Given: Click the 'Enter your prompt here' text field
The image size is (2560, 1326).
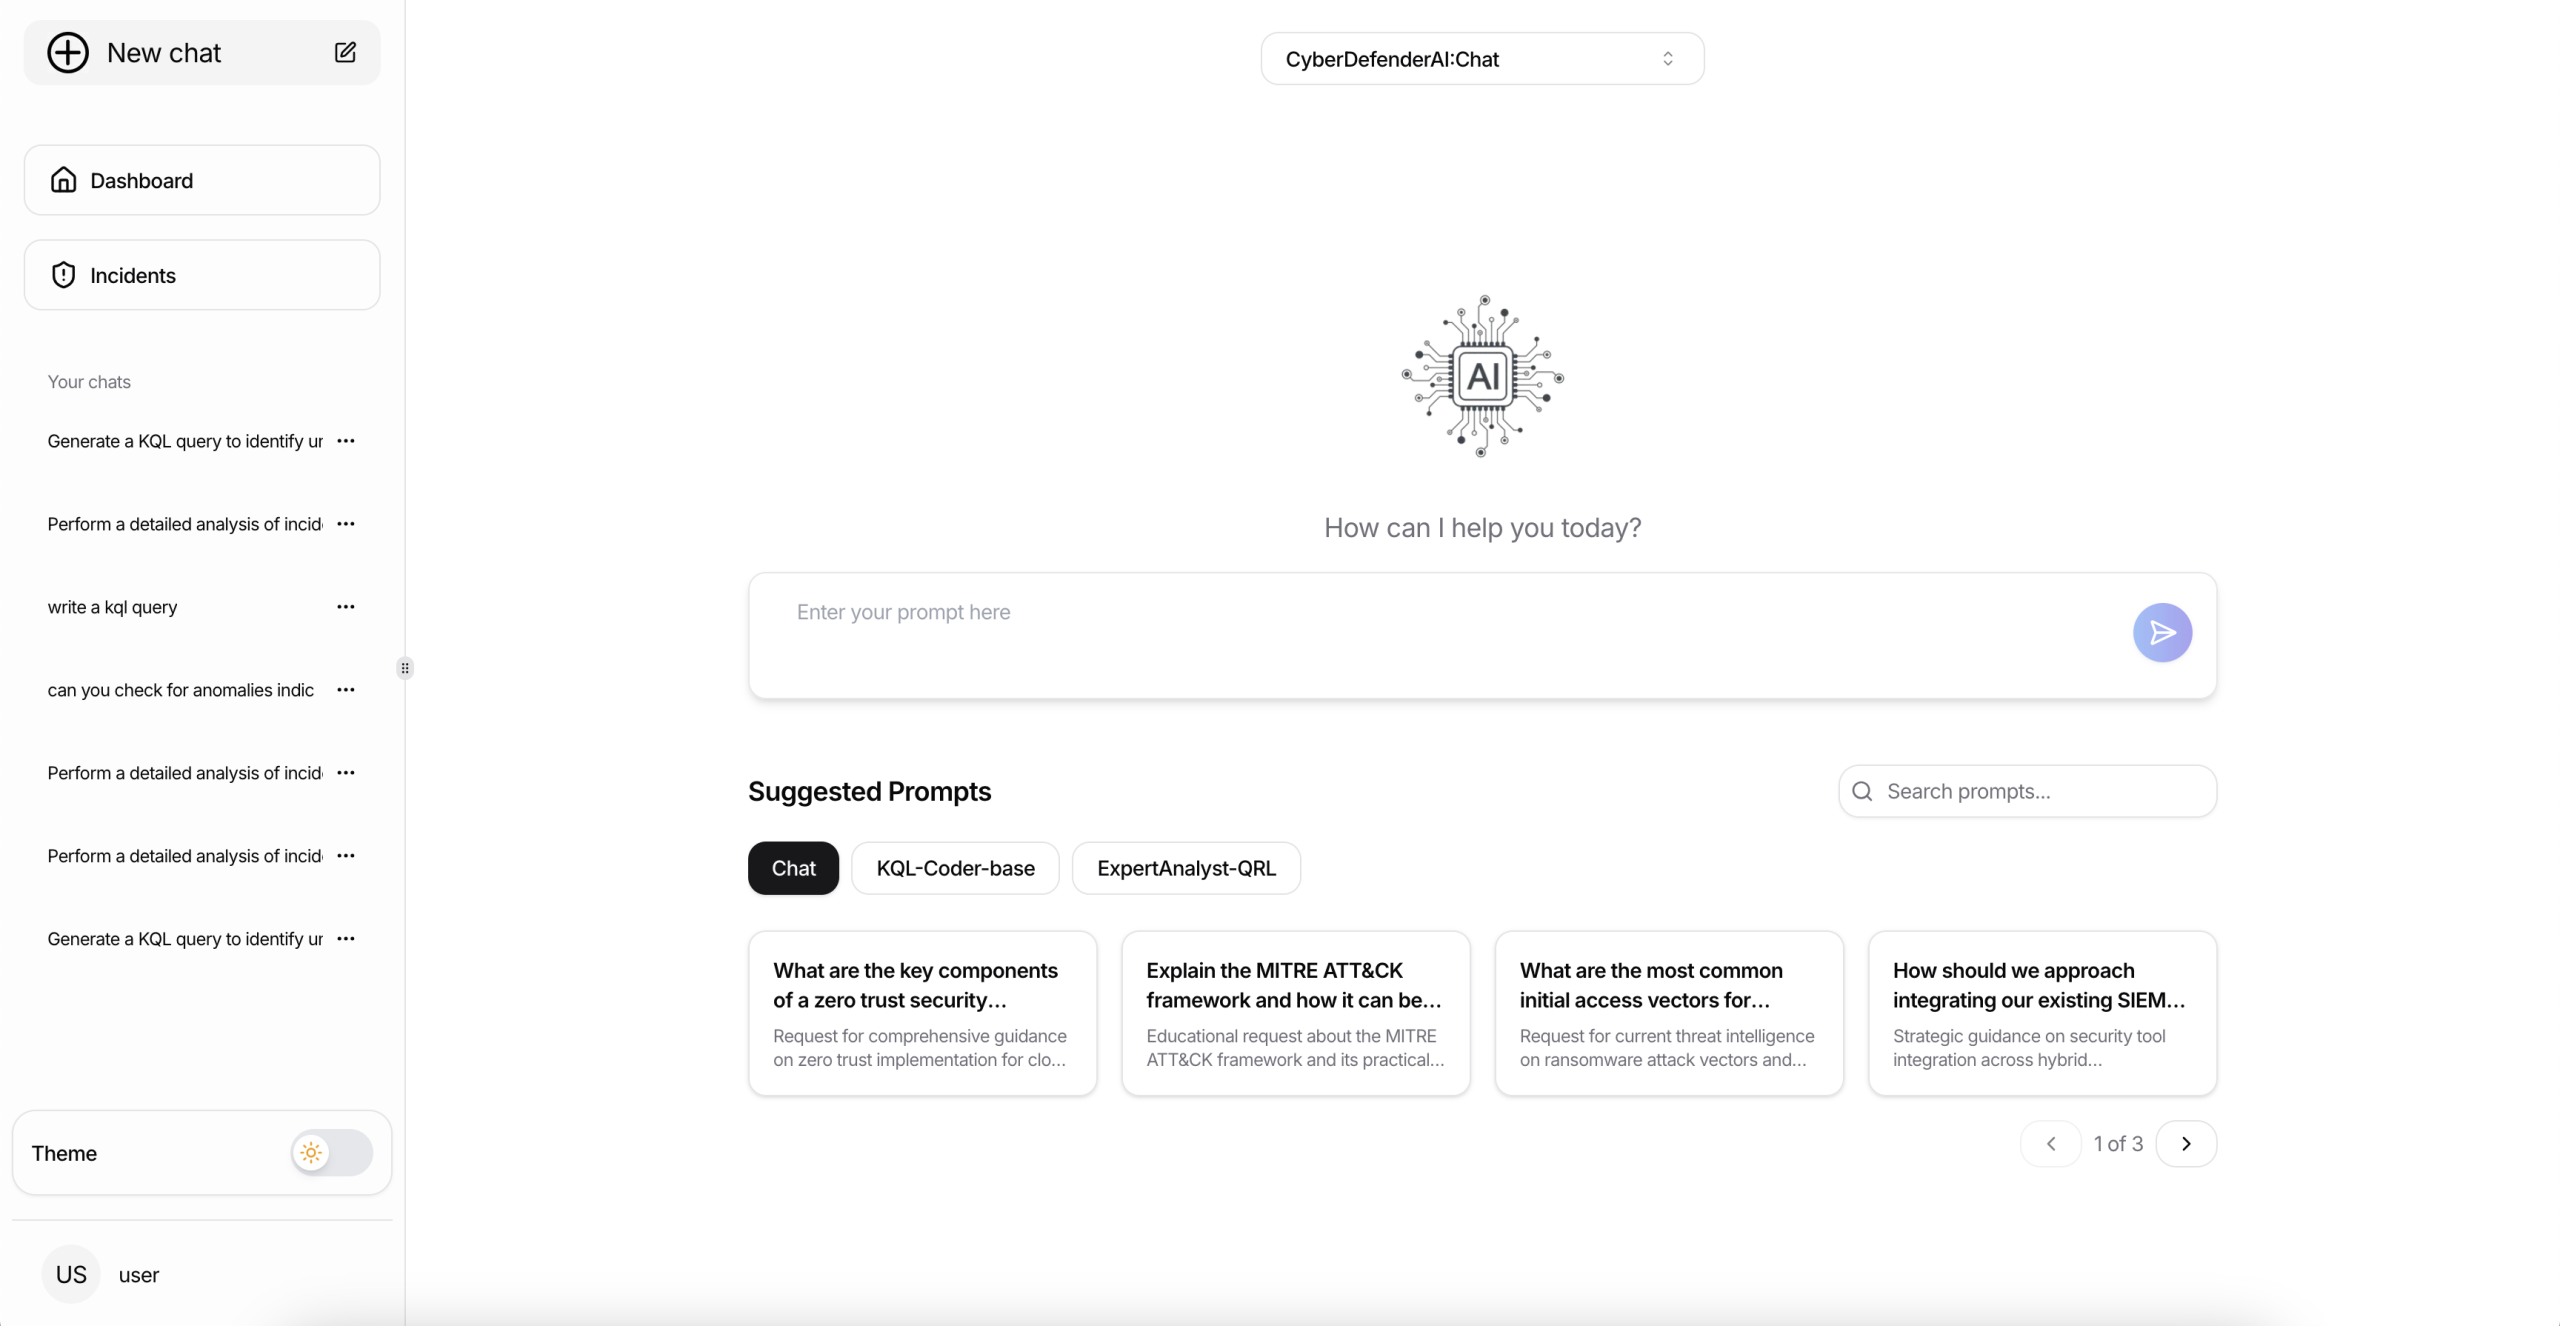Looking at the screenshot, I should click(x=1440, y=634).
